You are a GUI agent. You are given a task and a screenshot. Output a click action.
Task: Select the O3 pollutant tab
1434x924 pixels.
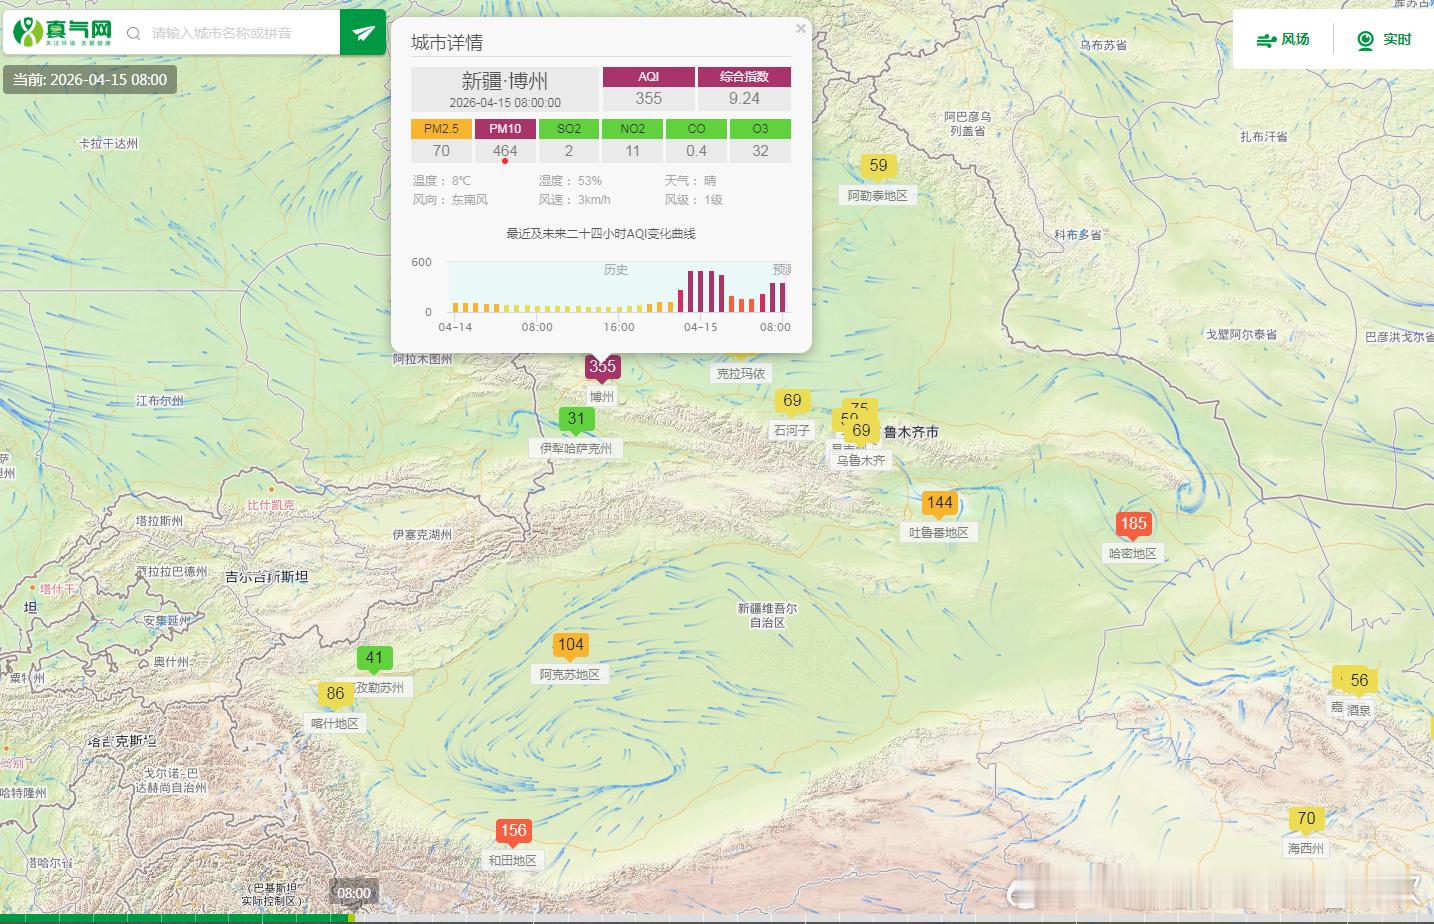pyautogui.click(x=760, y=129)
